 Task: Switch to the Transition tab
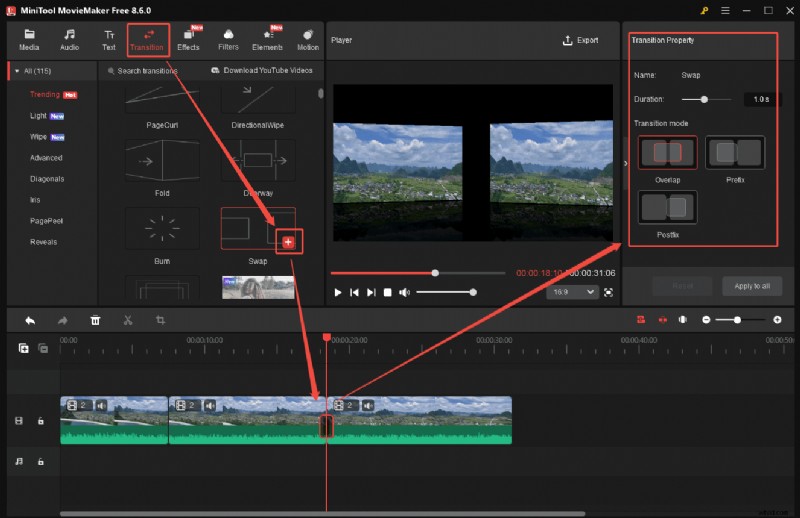click(x=147, y=40)
